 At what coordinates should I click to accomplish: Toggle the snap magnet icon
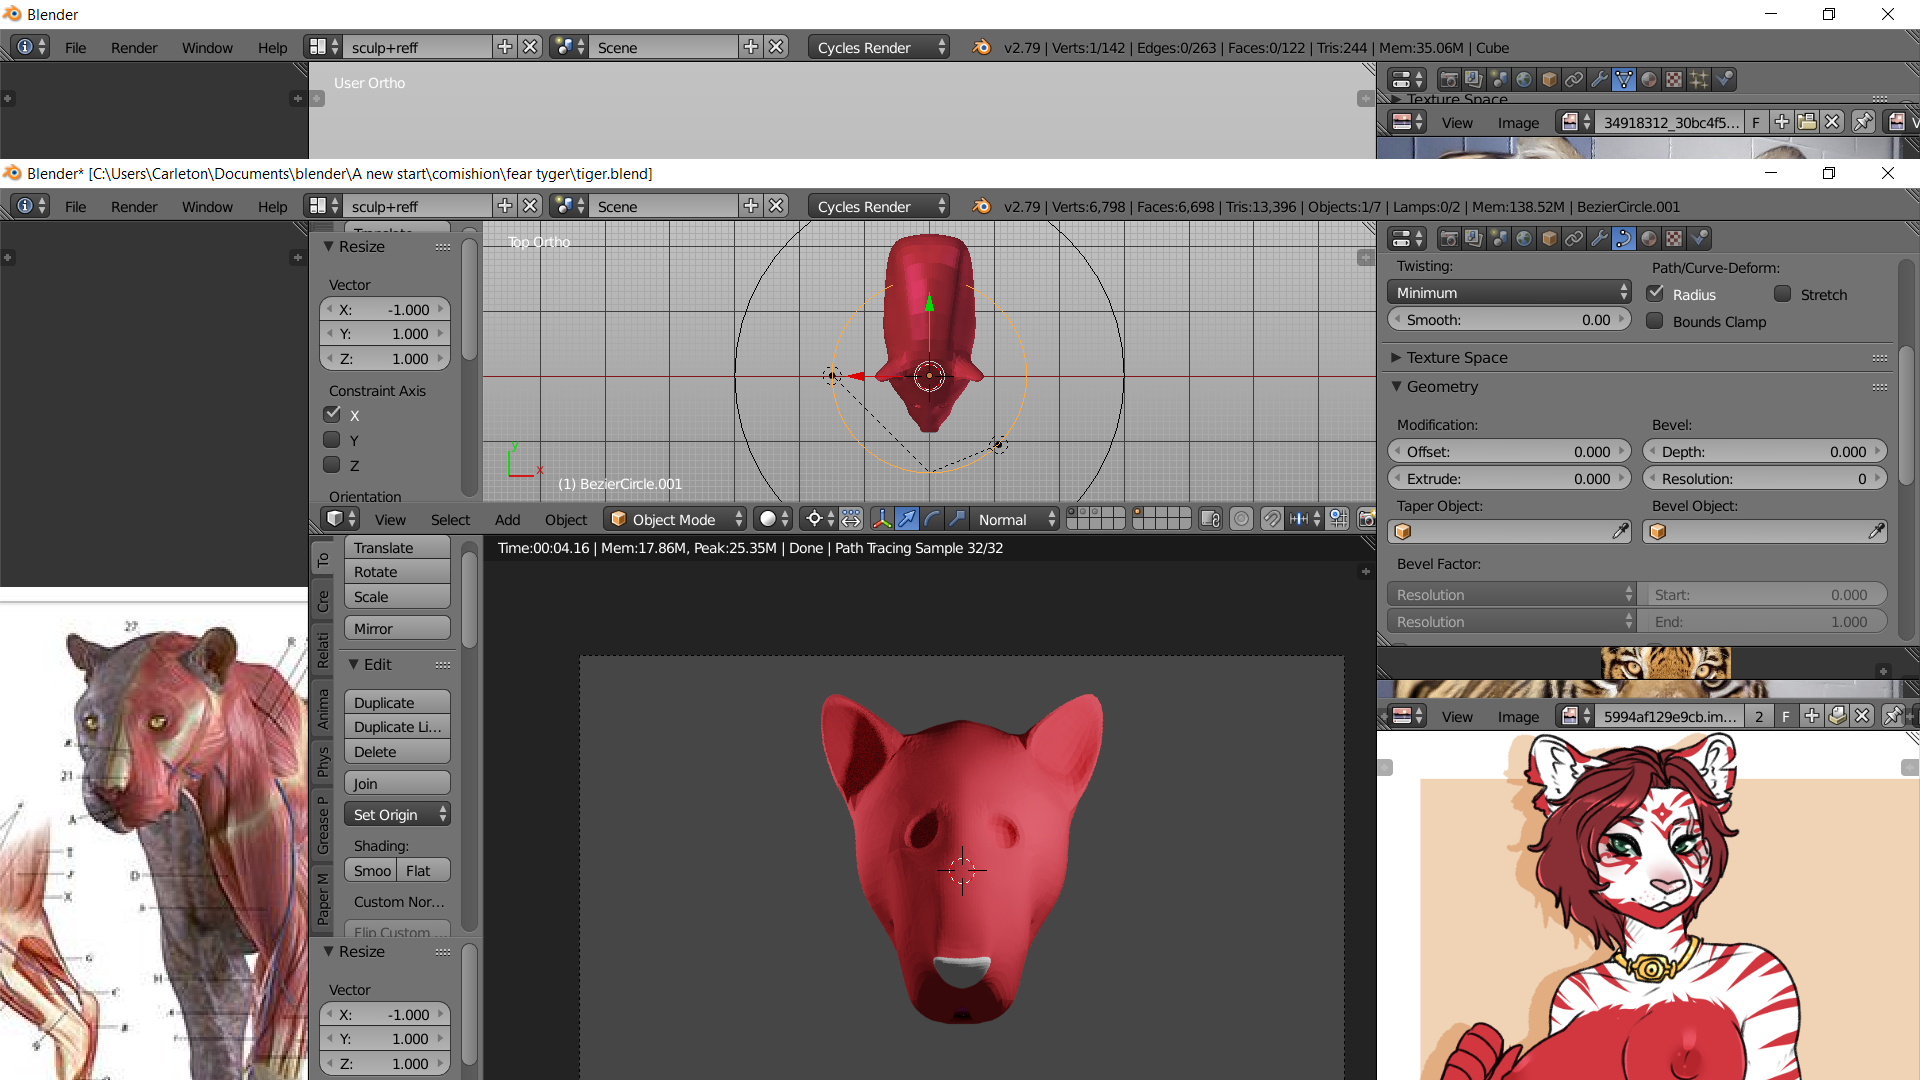point(1271,519)
